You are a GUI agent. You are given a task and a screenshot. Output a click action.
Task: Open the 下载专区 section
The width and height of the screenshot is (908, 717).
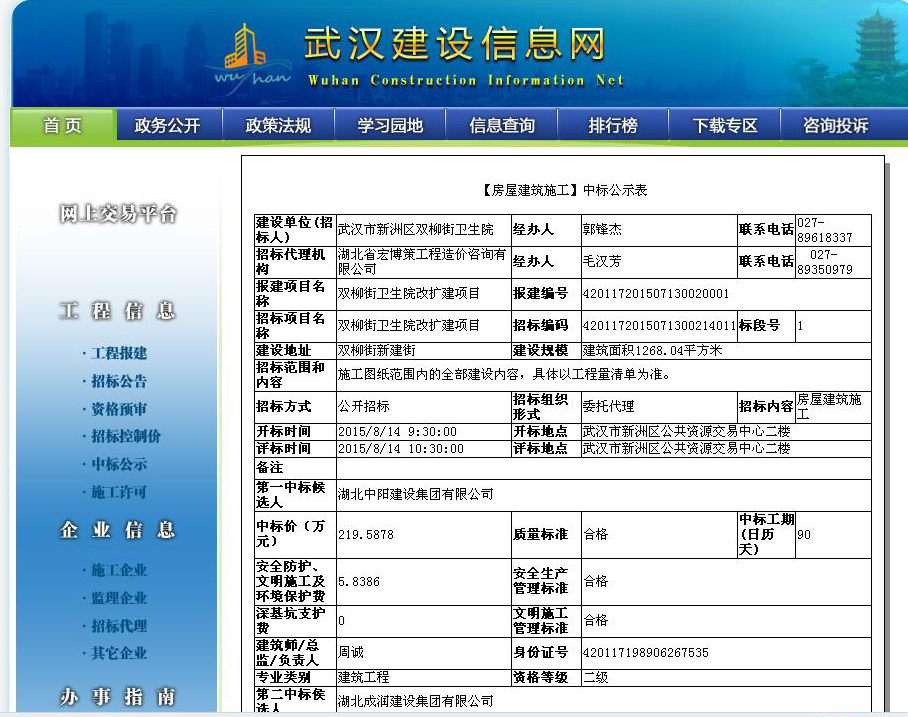725,126
